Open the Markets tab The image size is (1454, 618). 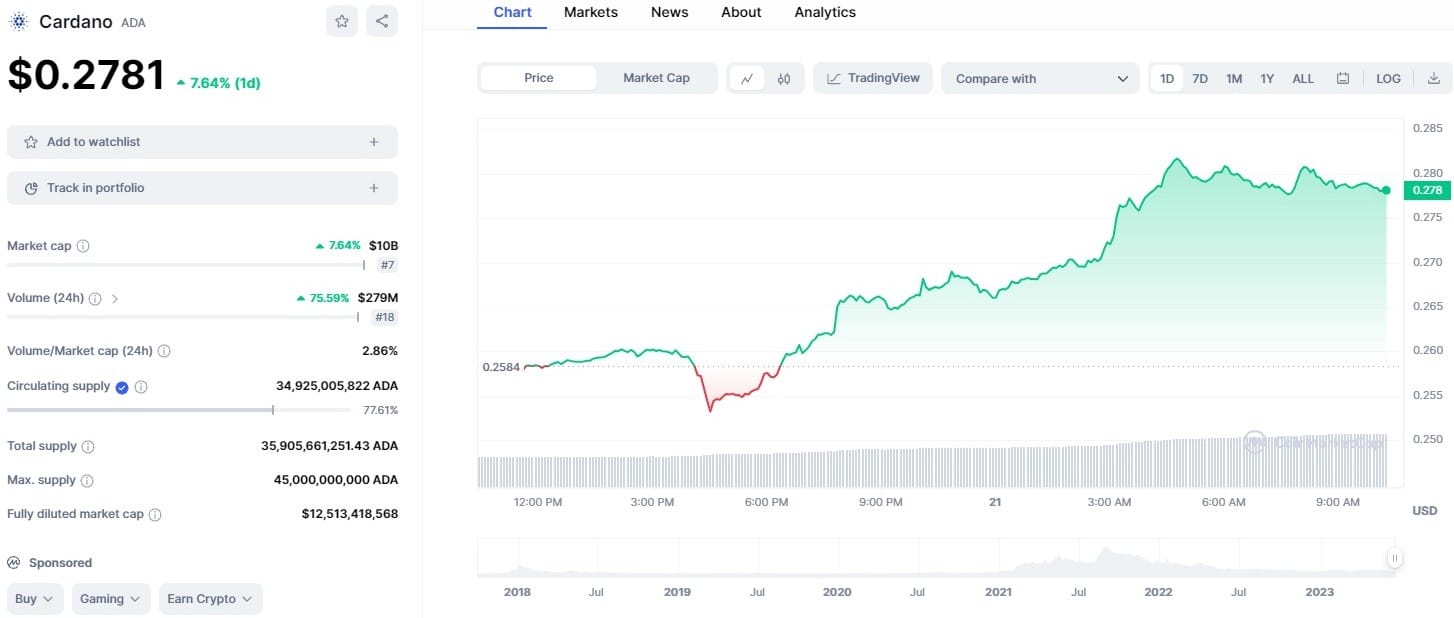590,13
